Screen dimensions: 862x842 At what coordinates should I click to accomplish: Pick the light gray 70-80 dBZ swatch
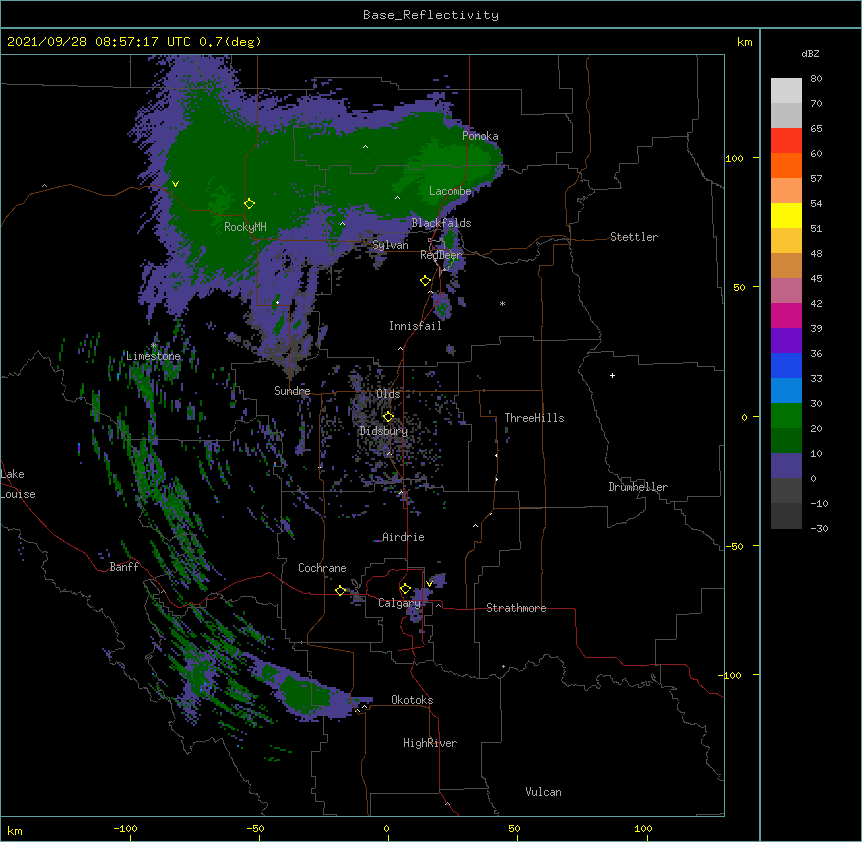click(786, 91)
